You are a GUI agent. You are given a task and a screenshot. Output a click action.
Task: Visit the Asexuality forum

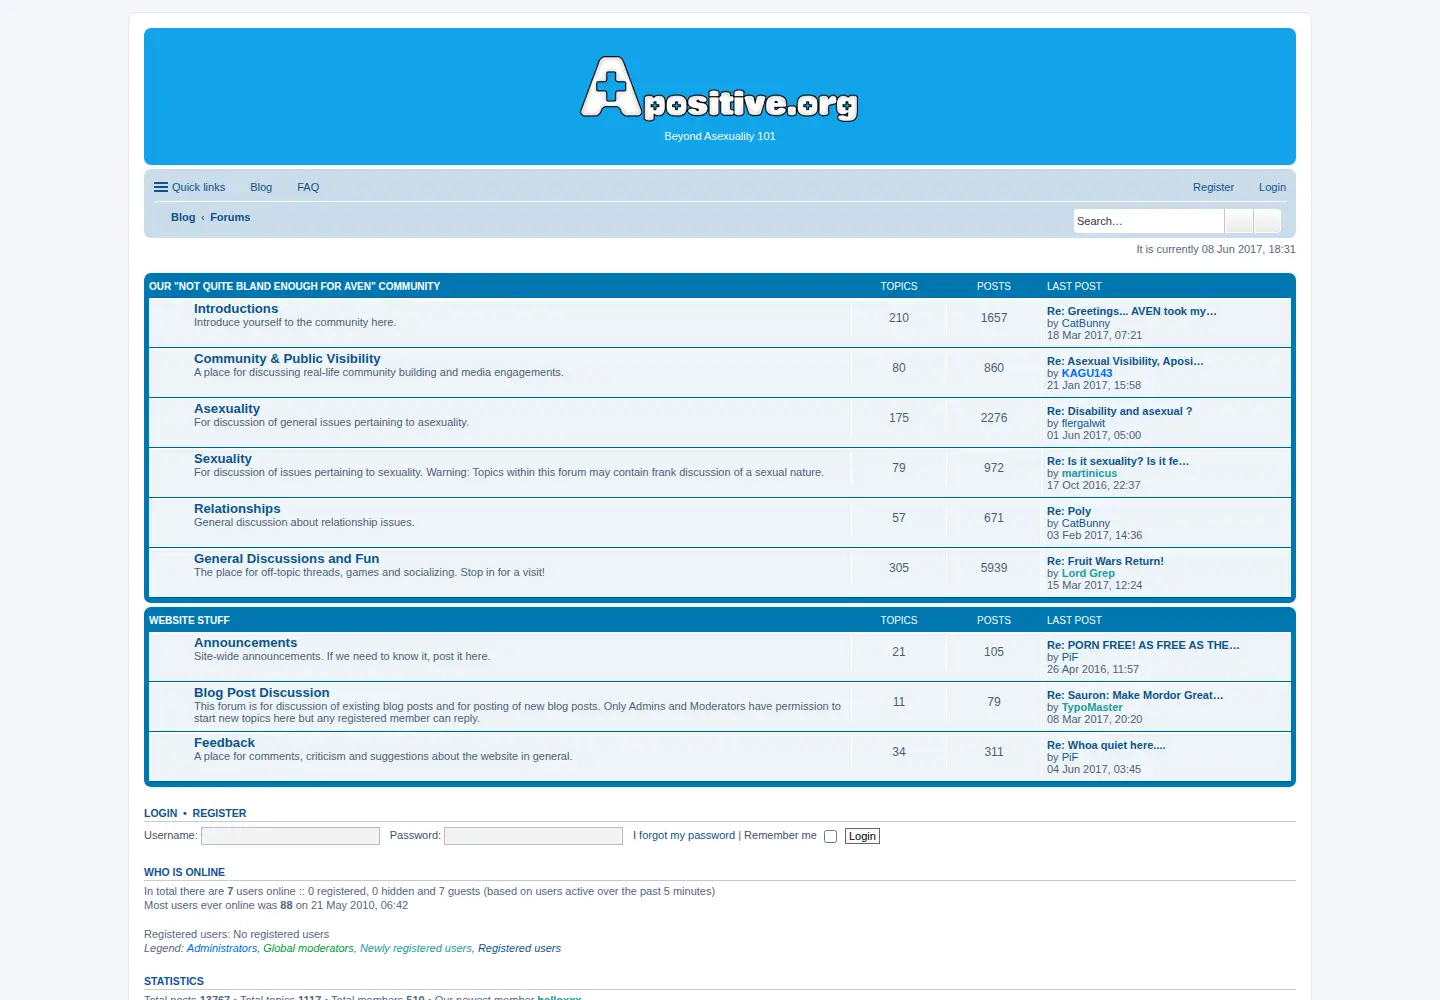pos(227,409)
